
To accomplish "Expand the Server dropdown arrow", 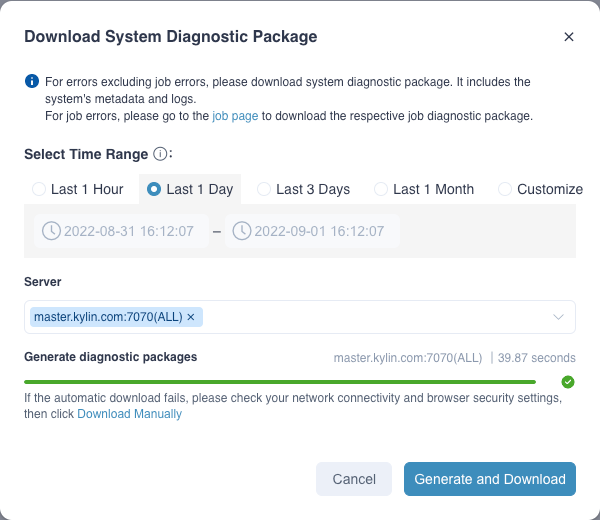I will coord(559,317).
